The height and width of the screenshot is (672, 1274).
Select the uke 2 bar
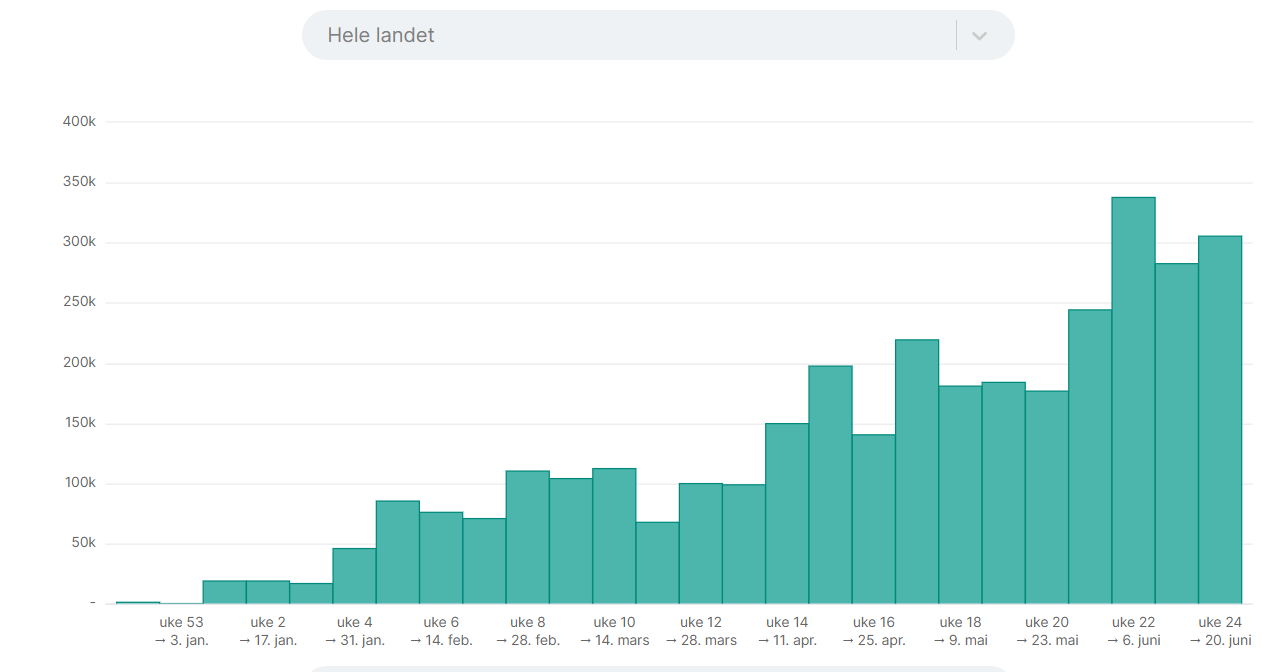coord(268,592)
